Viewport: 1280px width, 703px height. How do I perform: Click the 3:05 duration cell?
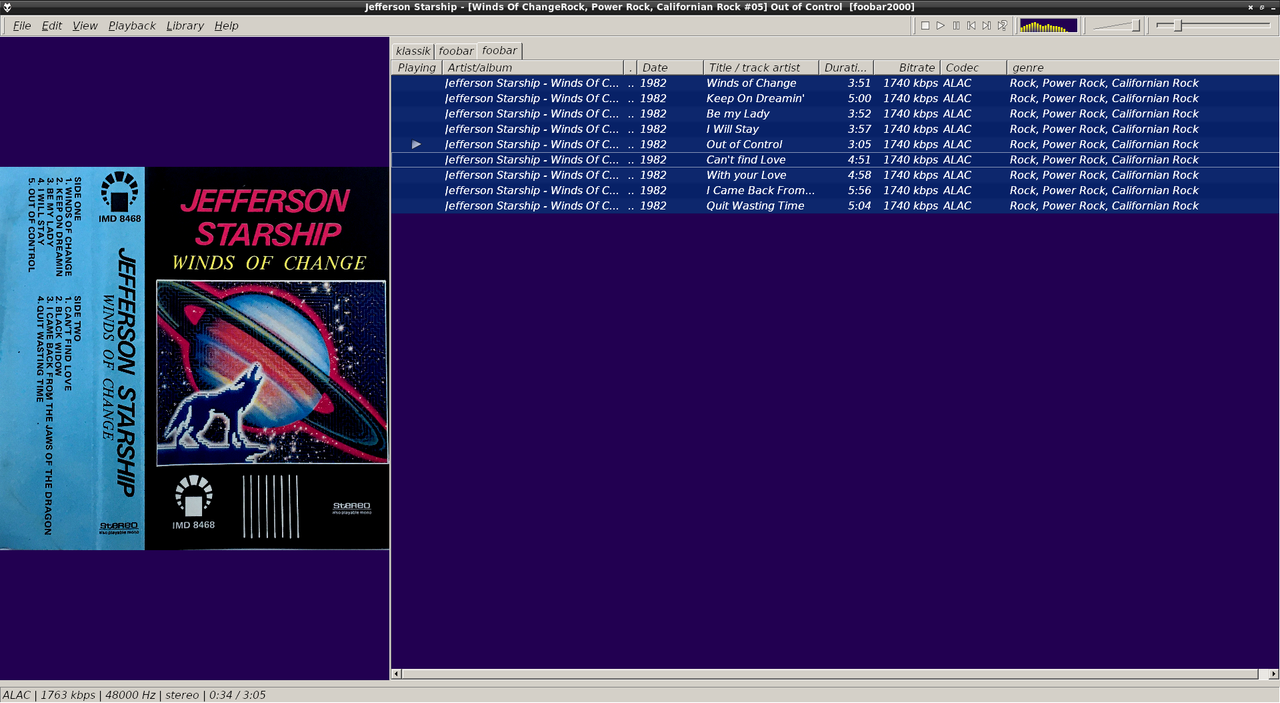coord(859,144)
